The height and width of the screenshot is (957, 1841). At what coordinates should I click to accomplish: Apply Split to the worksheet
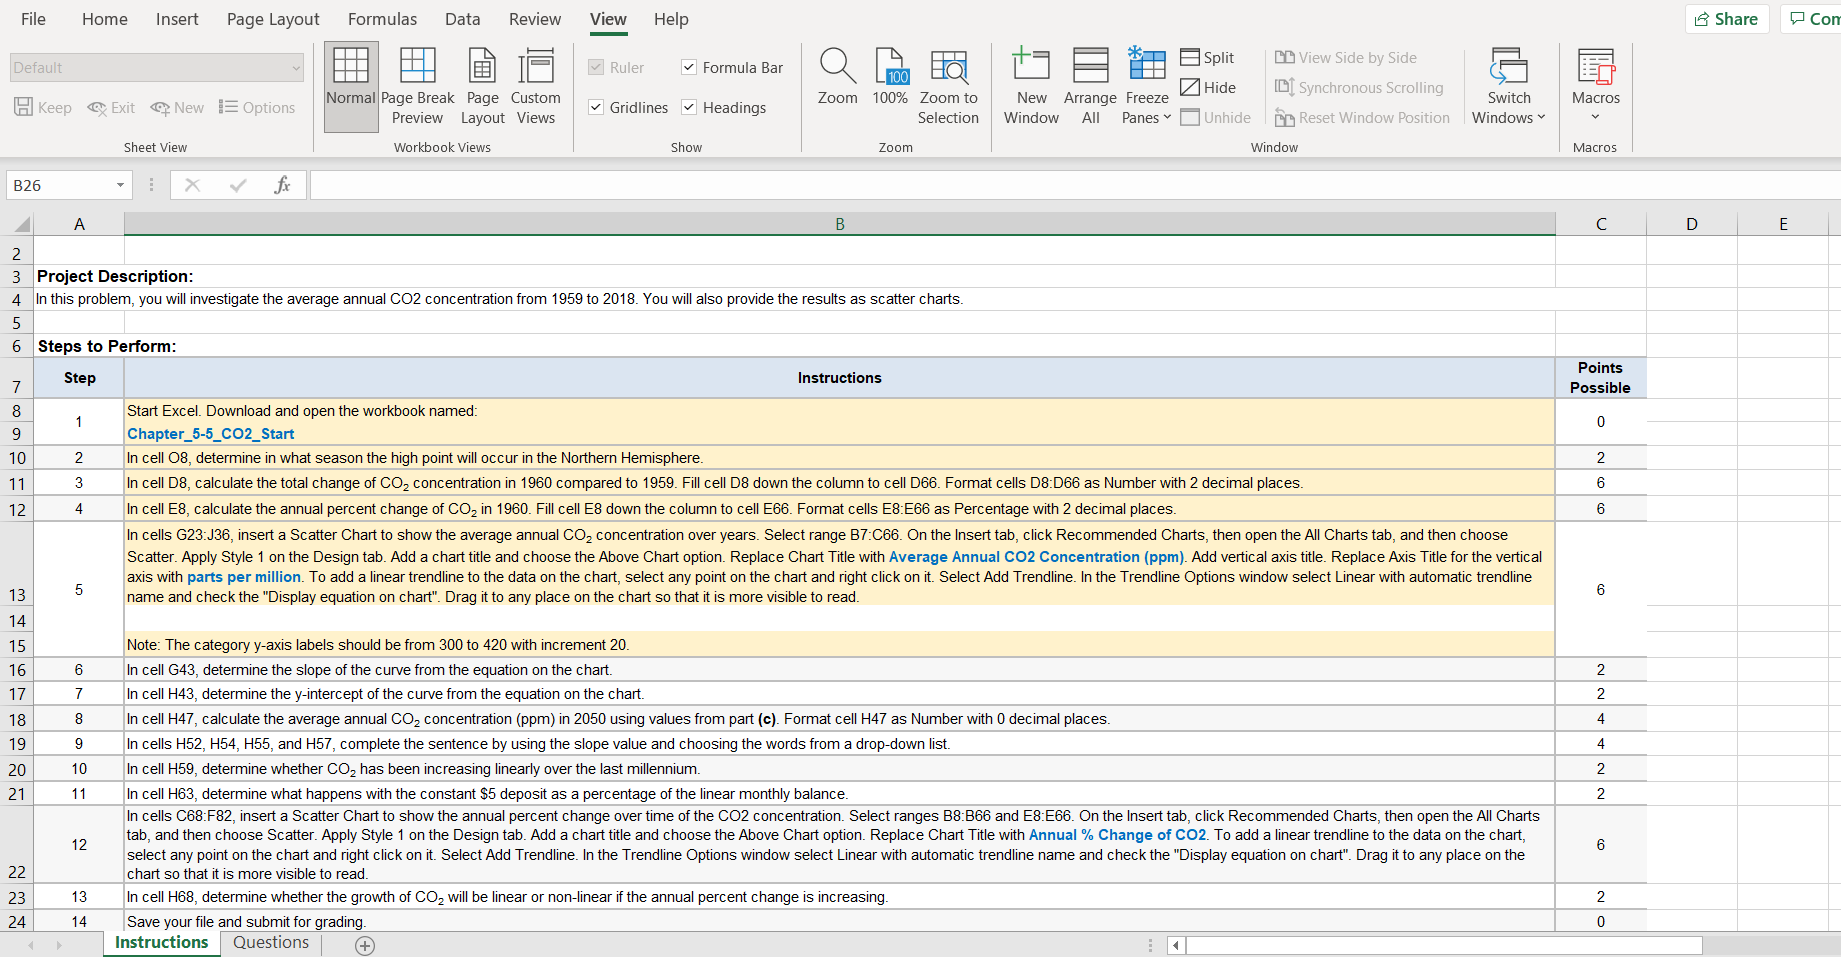point(1208,57)
